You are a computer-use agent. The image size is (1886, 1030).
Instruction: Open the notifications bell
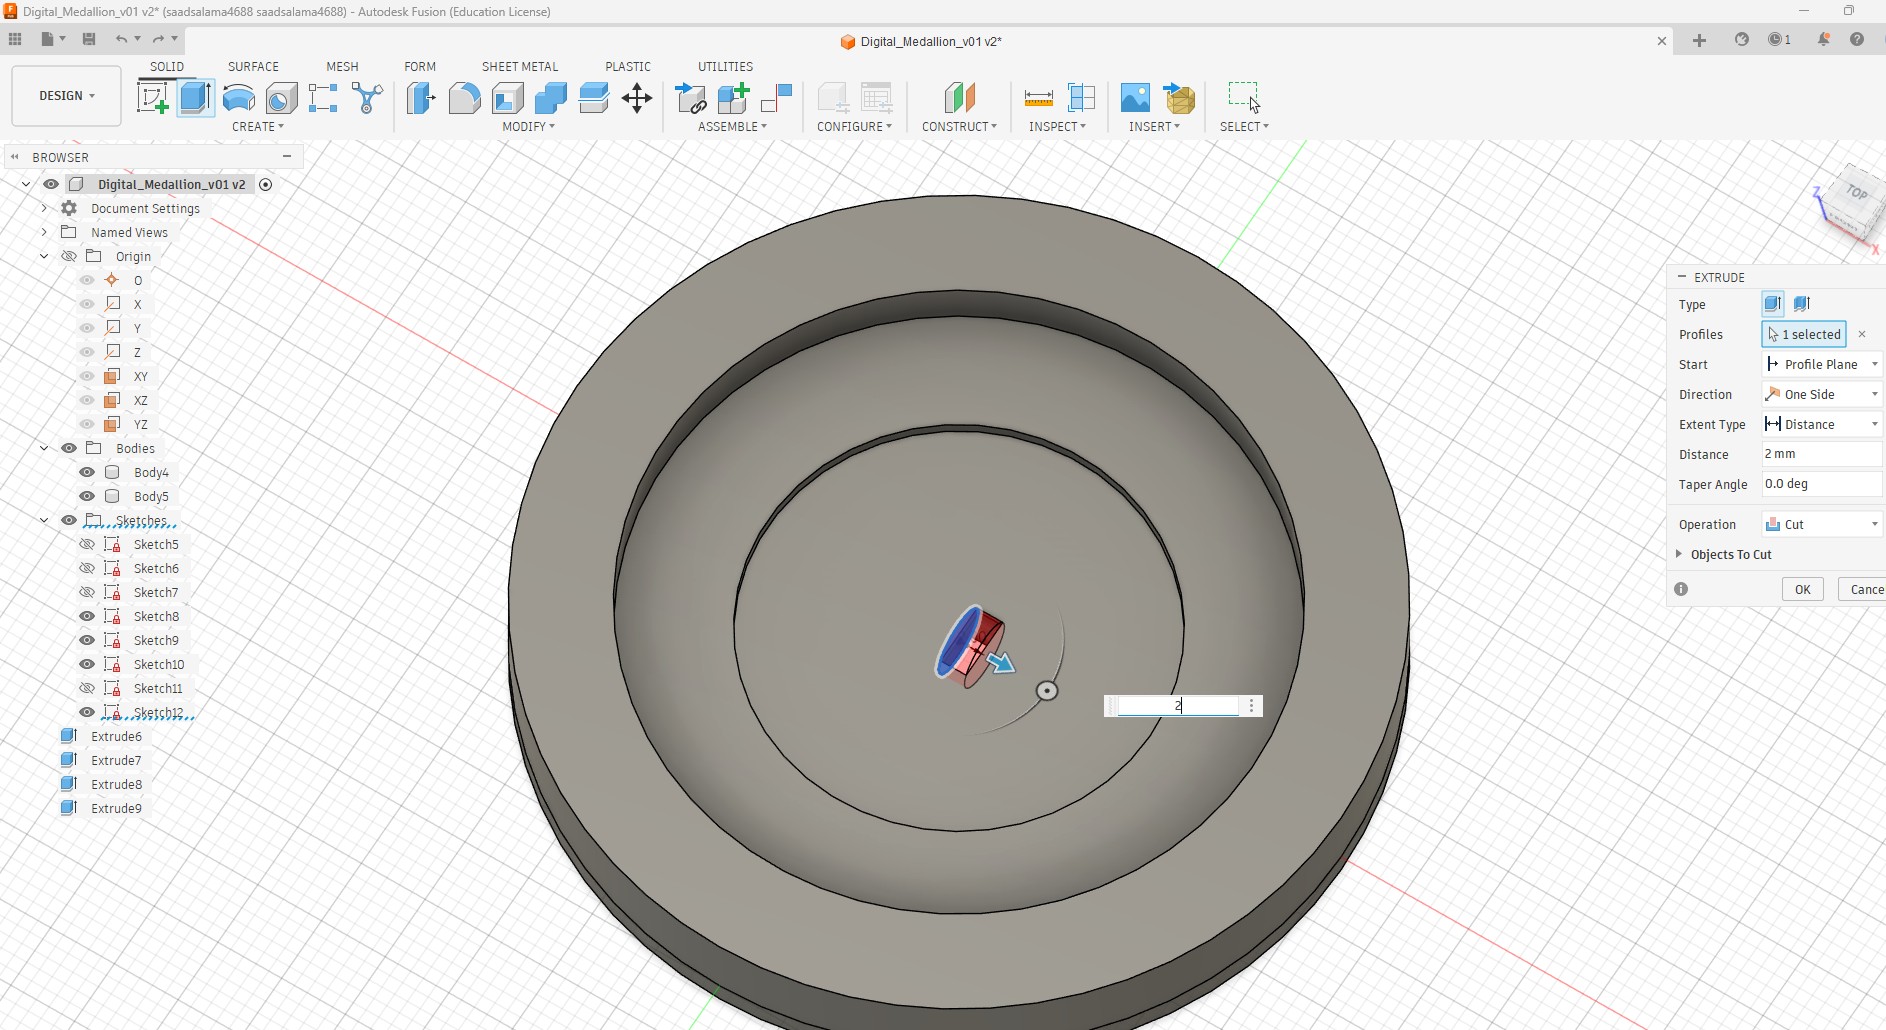click(1823, 40)
